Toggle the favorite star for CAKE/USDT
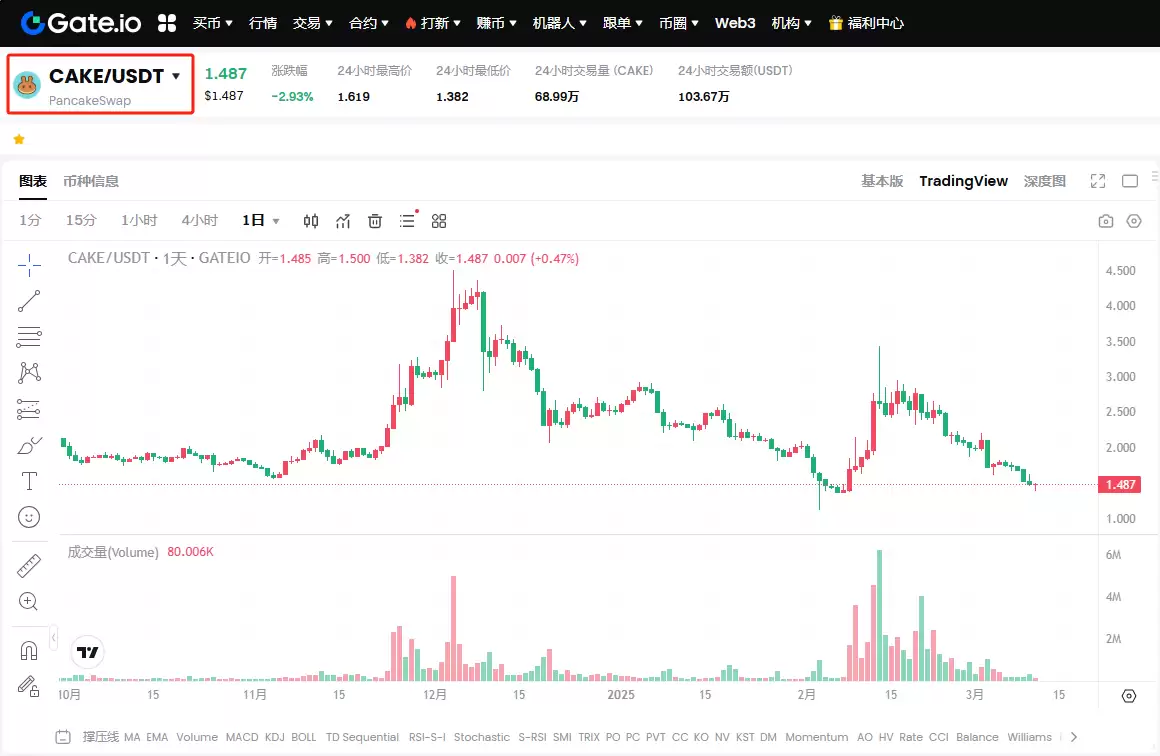 18,139
